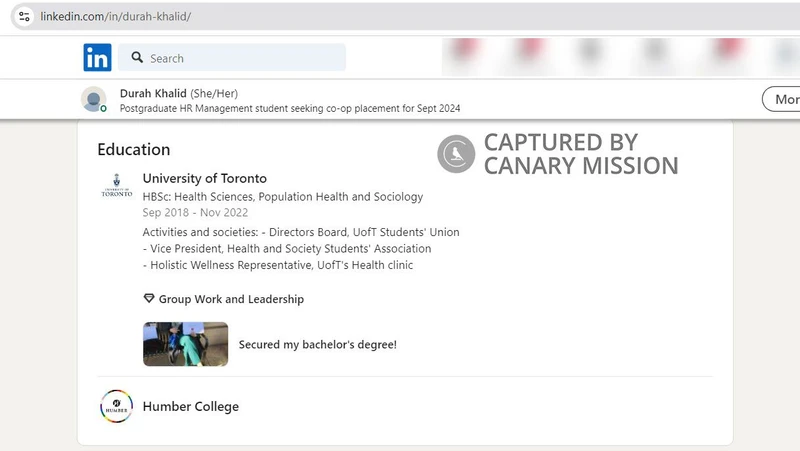Click the Education section heading

point(134,149)
